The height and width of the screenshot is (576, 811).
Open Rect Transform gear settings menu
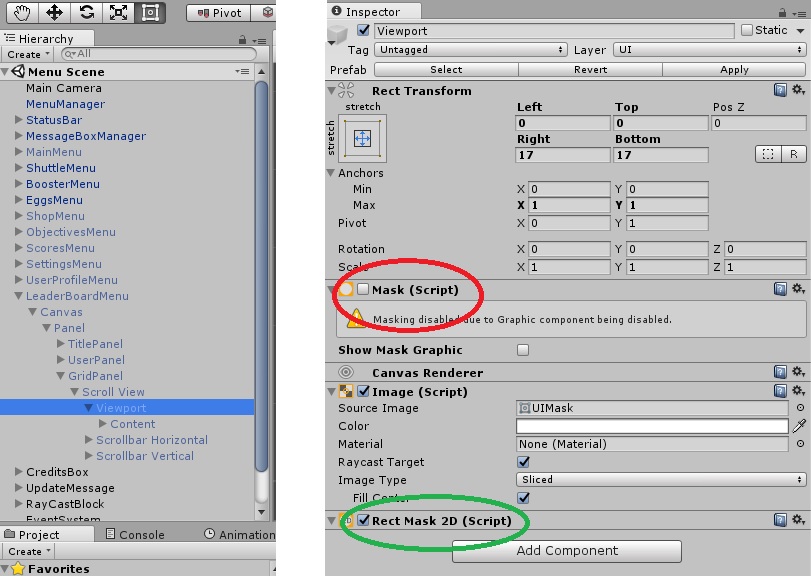[799, 90]
